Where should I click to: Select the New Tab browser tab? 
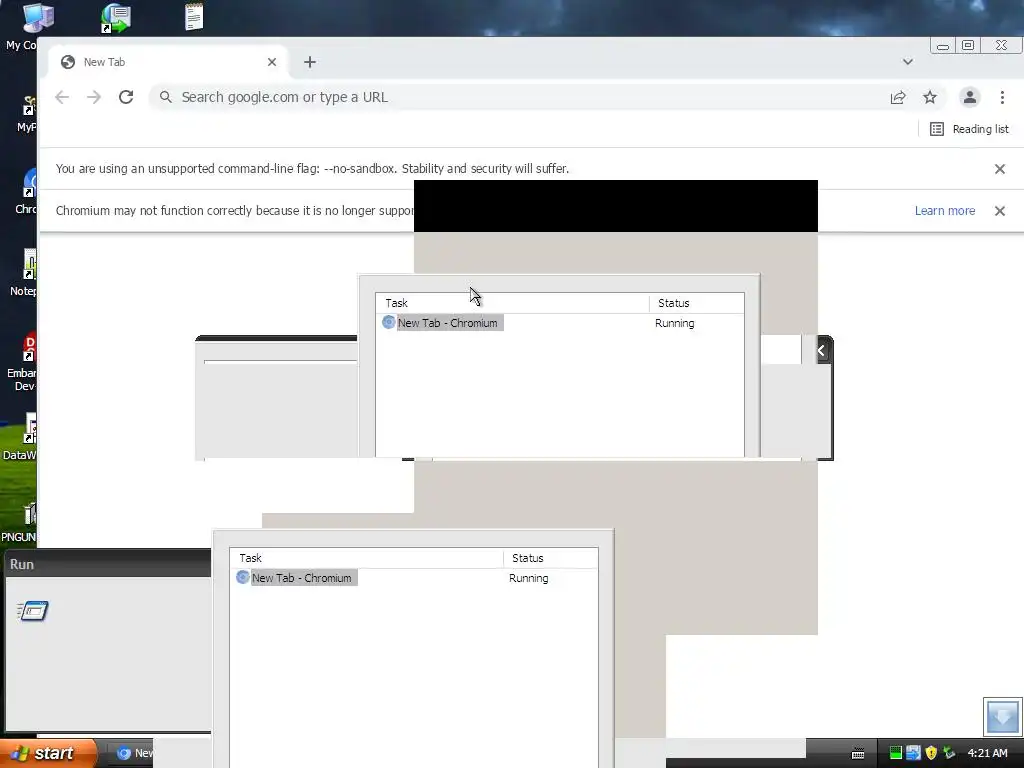168,62
